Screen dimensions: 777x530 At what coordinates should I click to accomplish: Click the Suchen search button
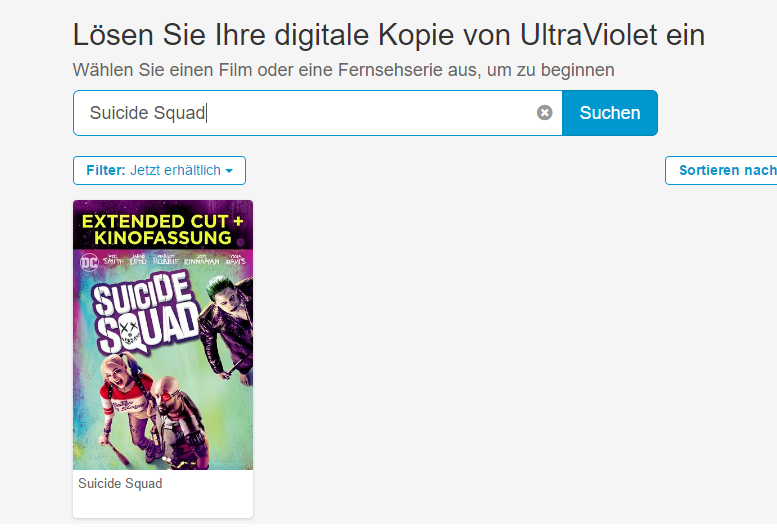coord(610,113)
